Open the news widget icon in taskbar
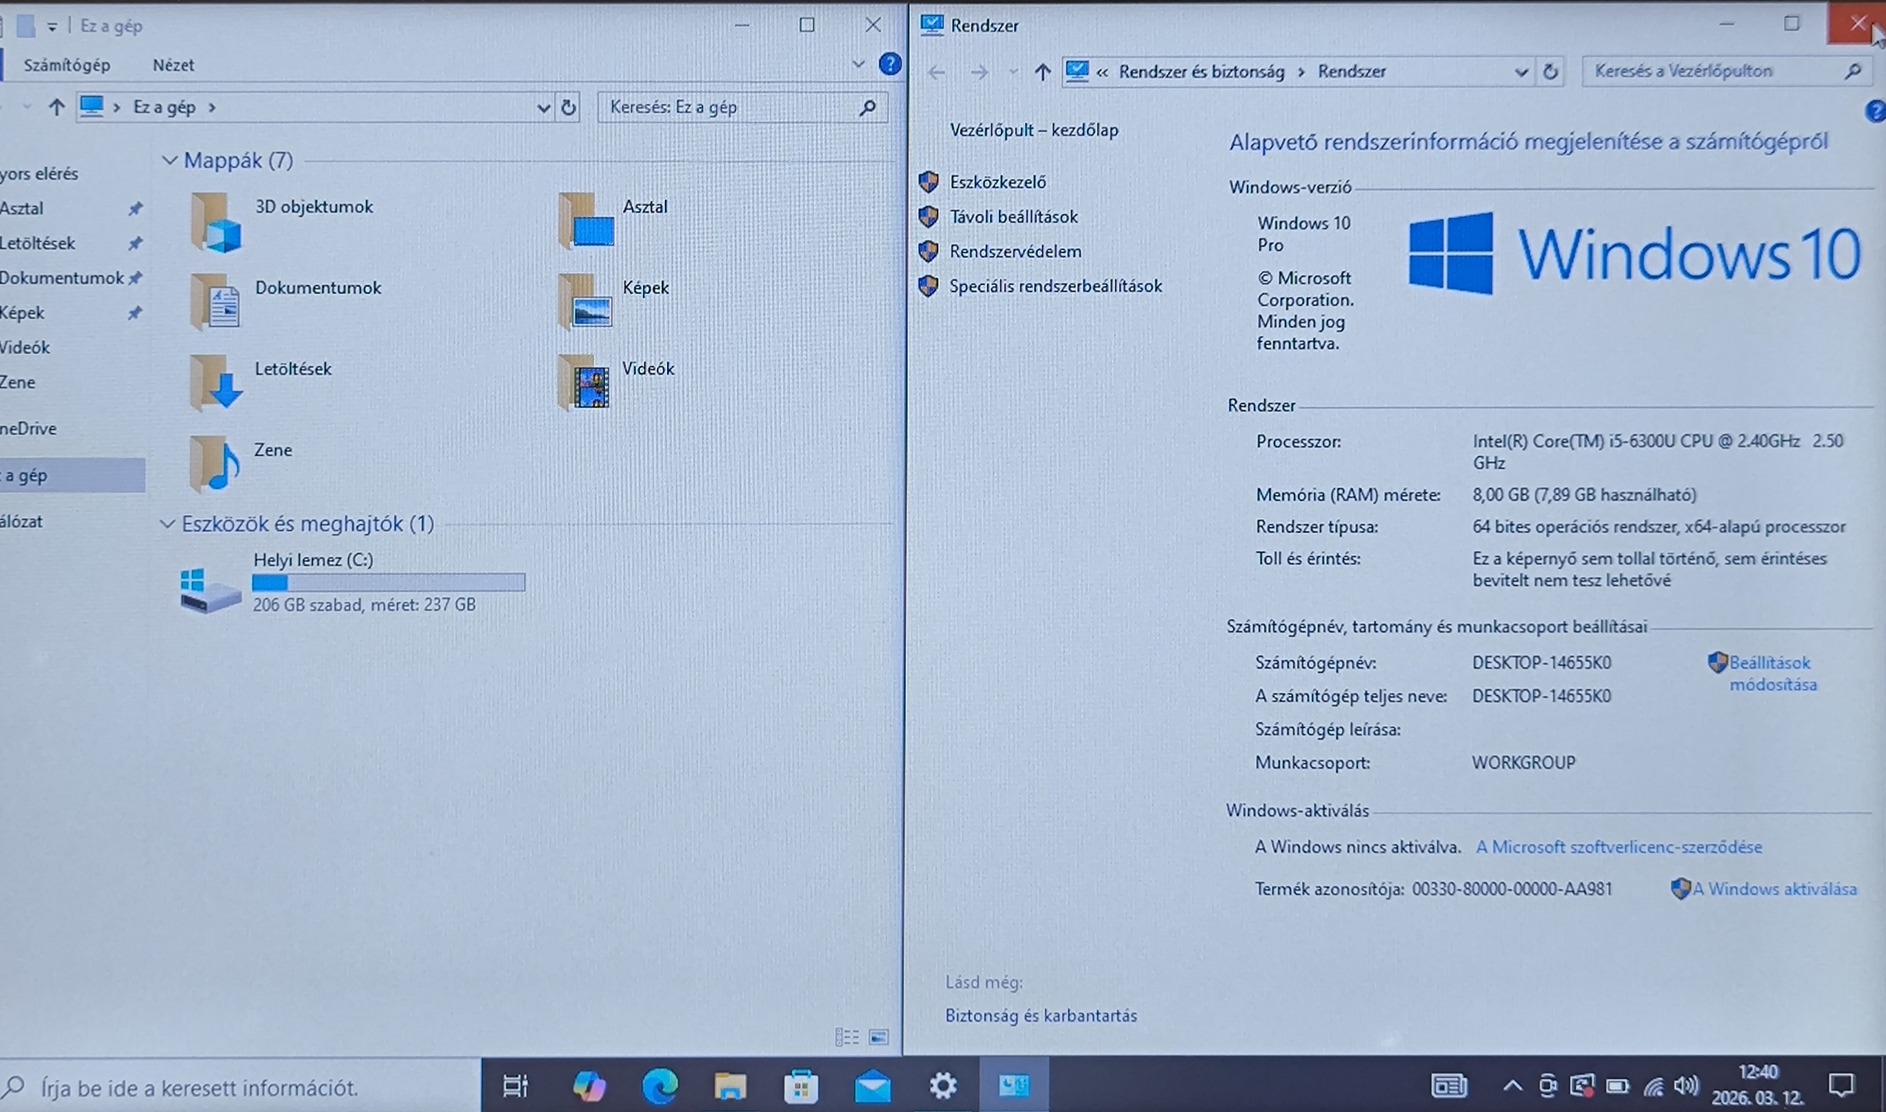This screenshot has height=1112, width=1886. click(x=1449, y=1085)
